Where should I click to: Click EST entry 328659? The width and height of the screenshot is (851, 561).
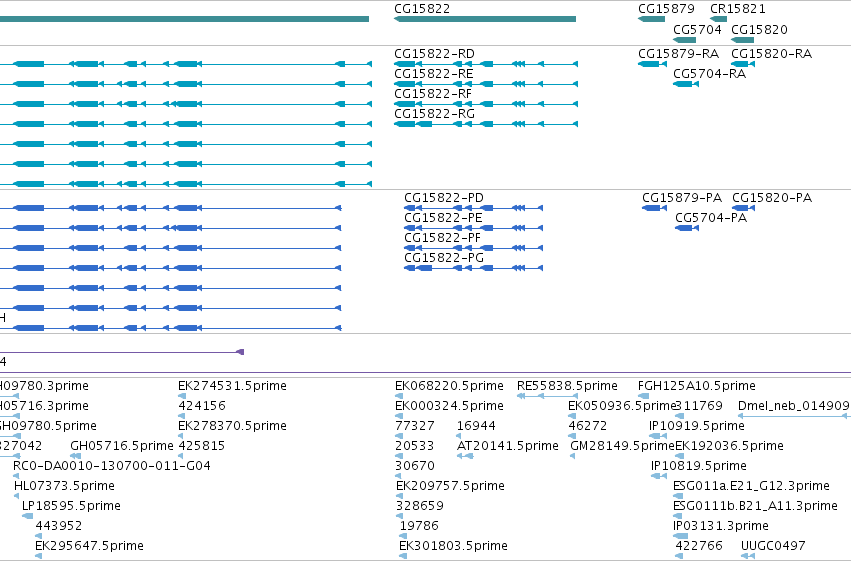[x=420, y=506]
